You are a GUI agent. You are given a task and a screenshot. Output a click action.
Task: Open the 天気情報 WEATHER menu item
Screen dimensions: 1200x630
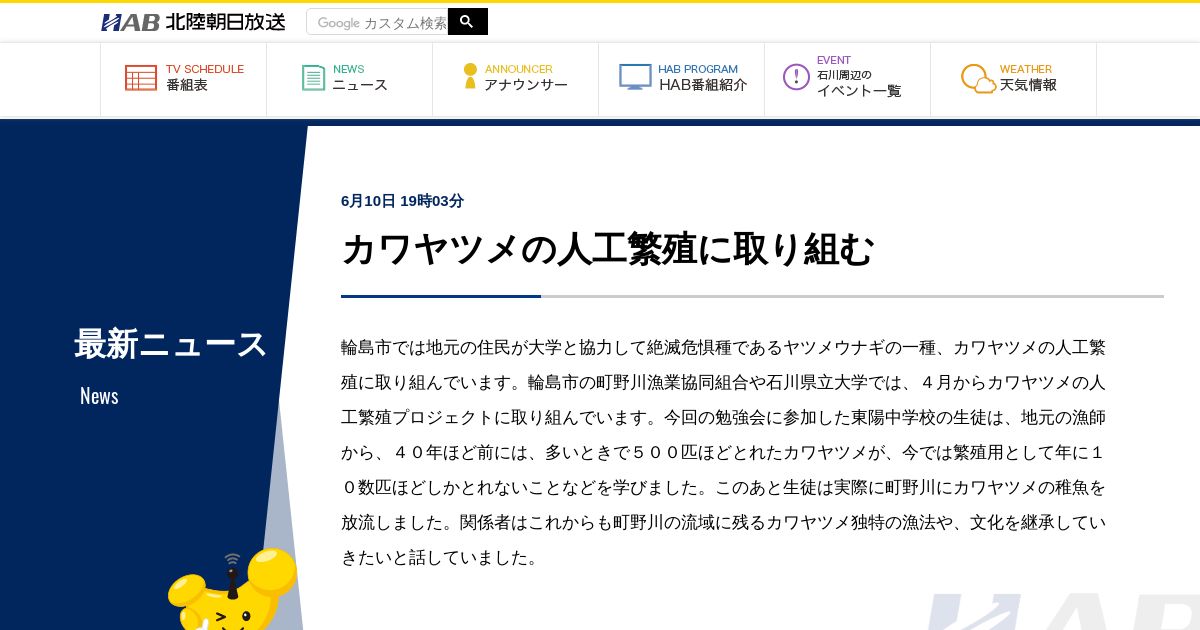1014,79
